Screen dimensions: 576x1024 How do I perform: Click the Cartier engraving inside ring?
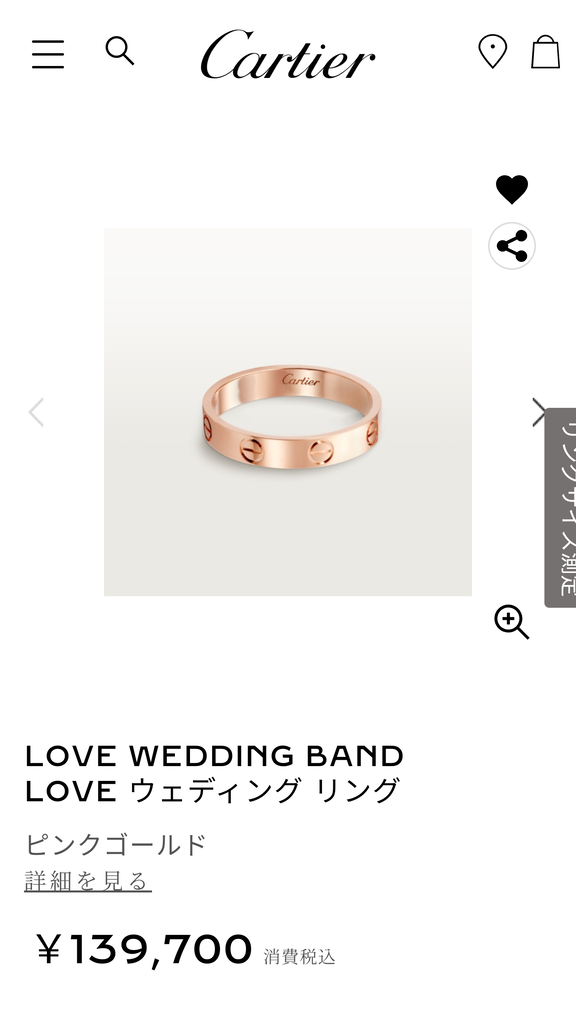pos(301,379)
